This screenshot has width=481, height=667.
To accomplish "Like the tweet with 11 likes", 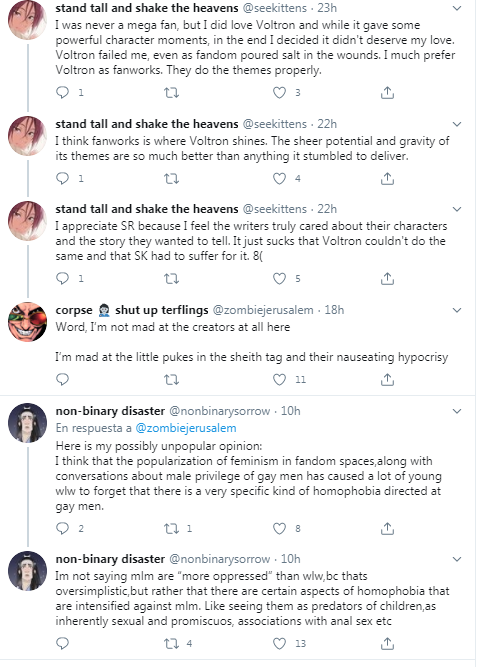I will (x=279, y=379).
